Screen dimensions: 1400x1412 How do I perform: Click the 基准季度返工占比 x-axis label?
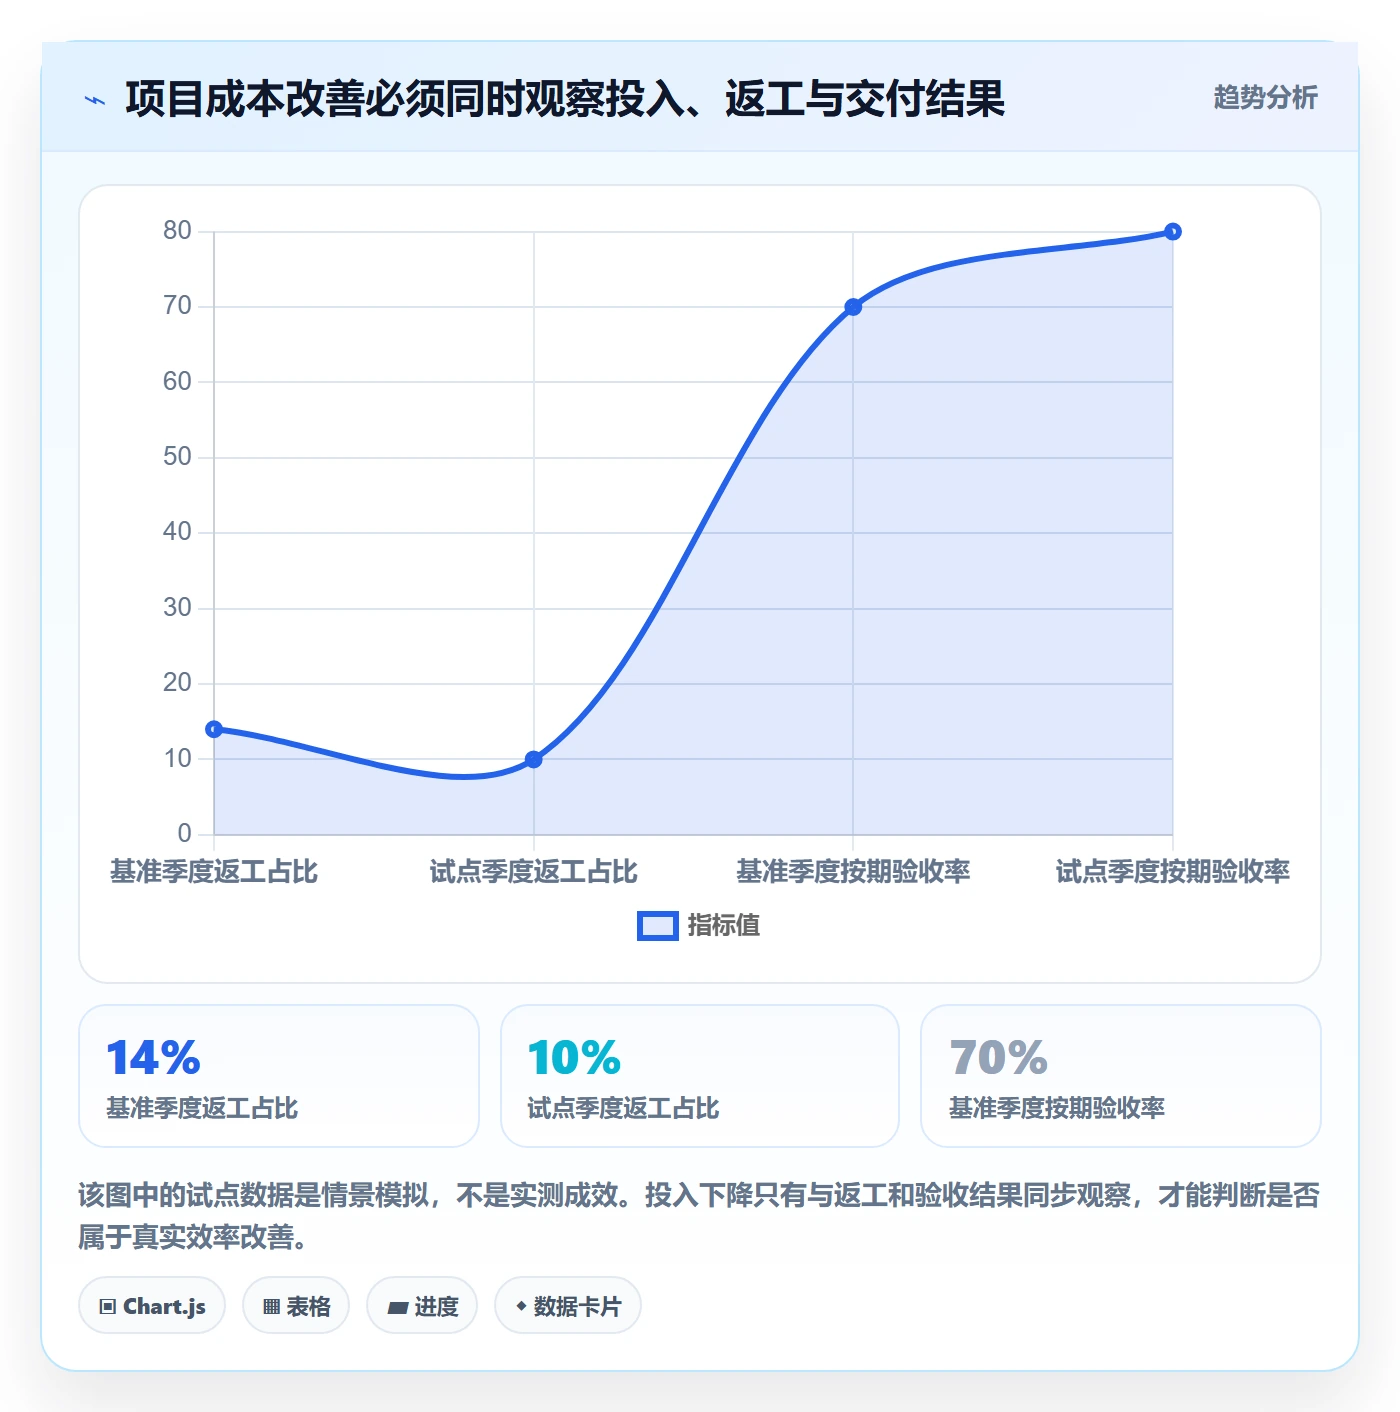tap(214, 872)
